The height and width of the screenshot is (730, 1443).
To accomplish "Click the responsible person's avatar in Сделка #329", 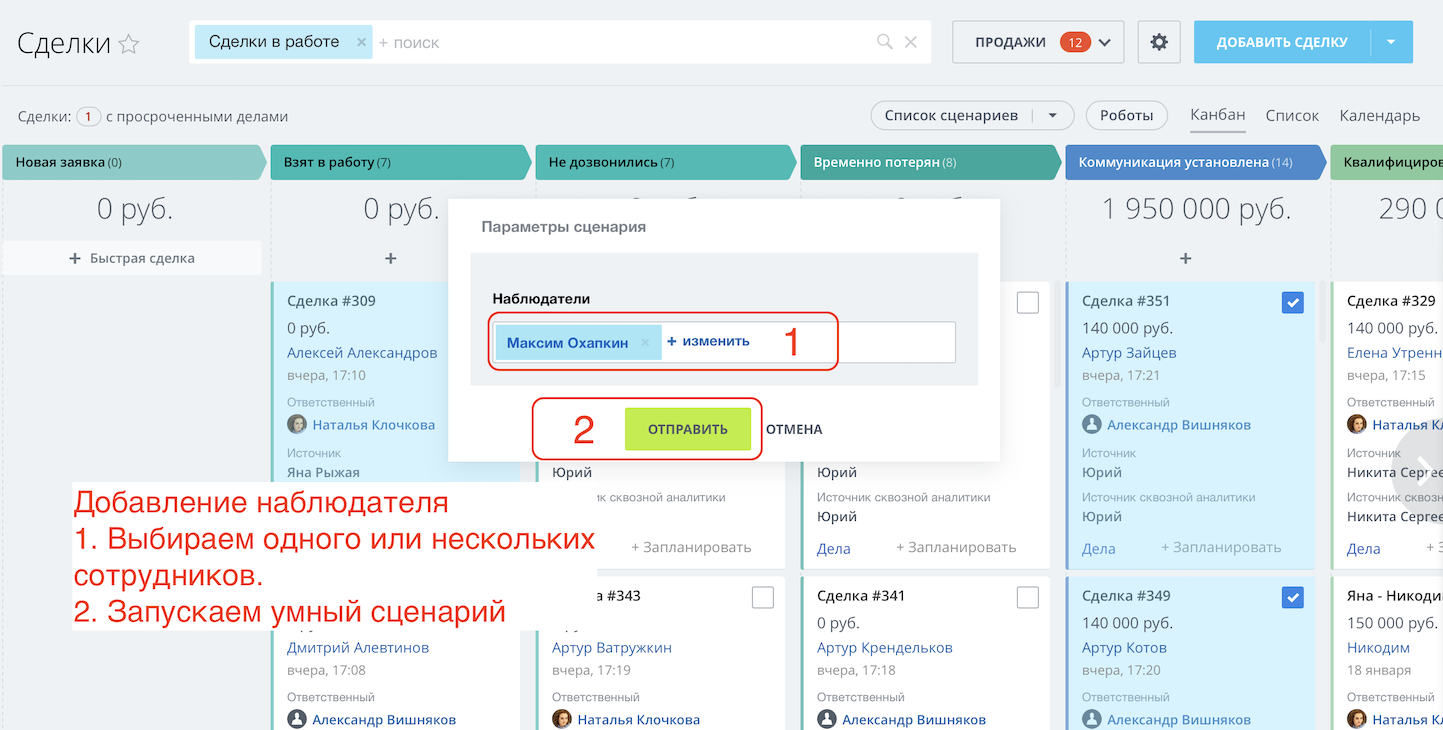I will click(1357, 424).
